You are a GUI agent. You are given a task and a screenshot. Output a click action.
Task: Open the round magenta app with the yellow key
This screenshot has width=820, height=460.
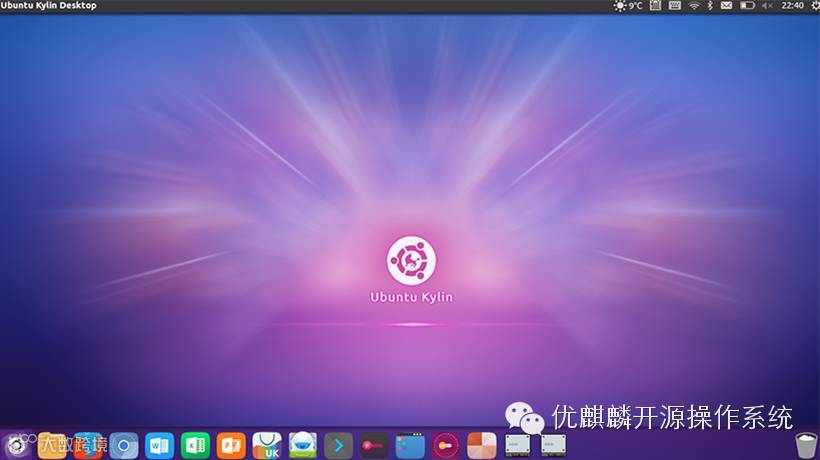click(x=446, y=446)
